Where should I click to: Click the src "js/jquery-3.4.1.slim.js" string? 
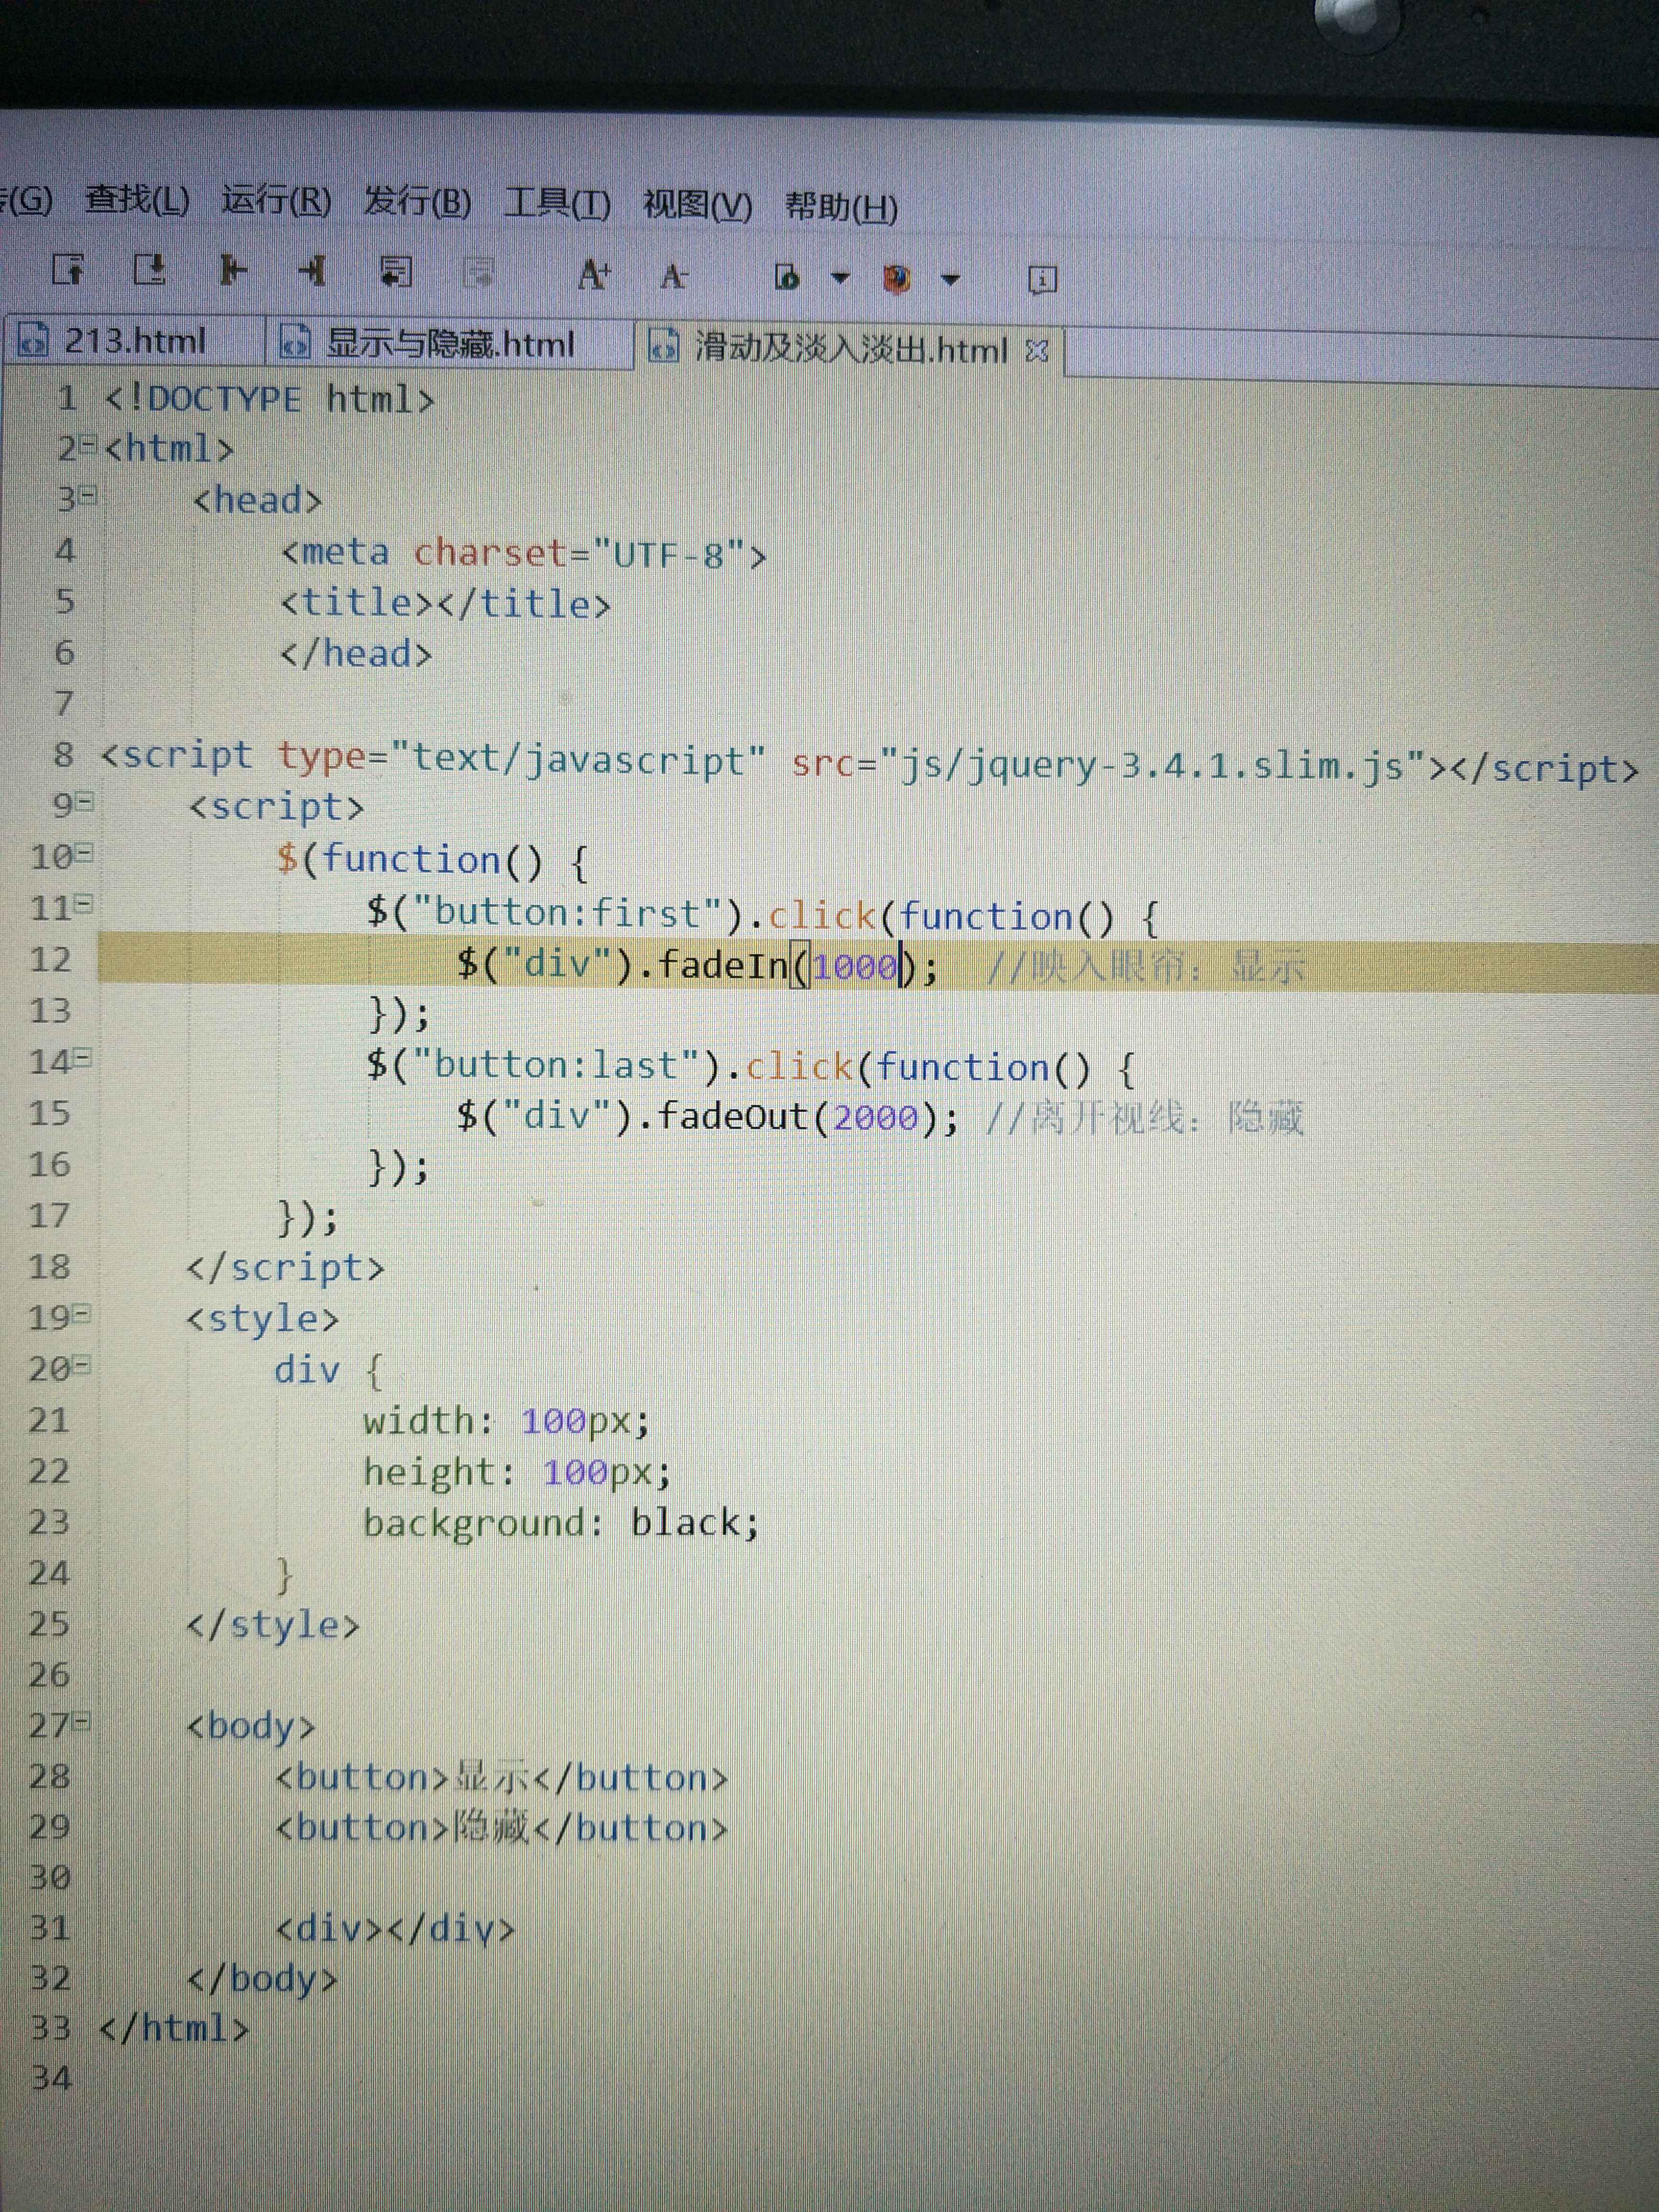coord(1153,766)
